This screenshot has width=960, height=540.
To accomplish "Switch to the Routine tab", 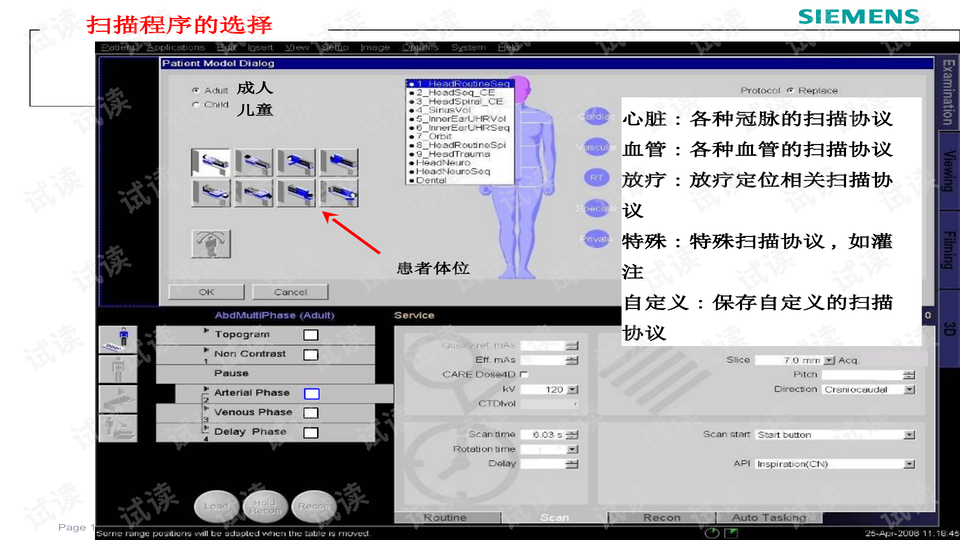I will pos(446,517).
